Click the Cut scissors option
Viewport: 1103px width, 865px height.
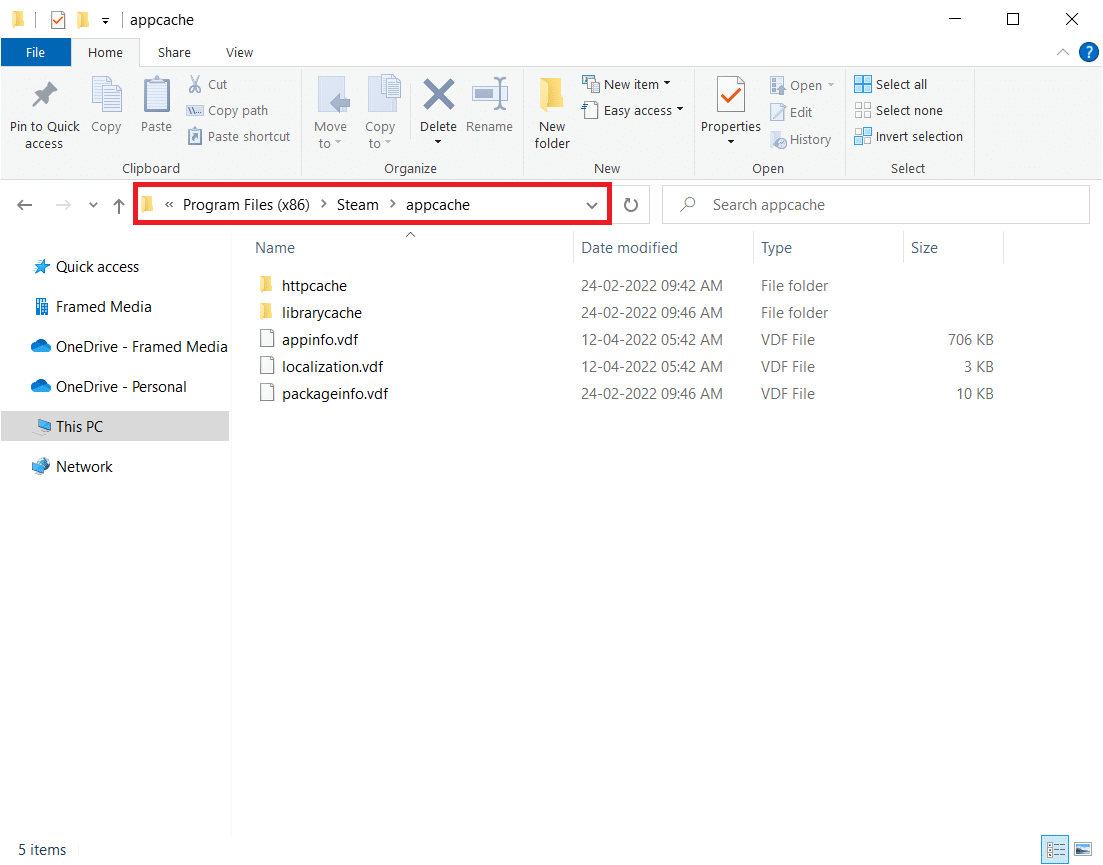(x=208, y=84)
